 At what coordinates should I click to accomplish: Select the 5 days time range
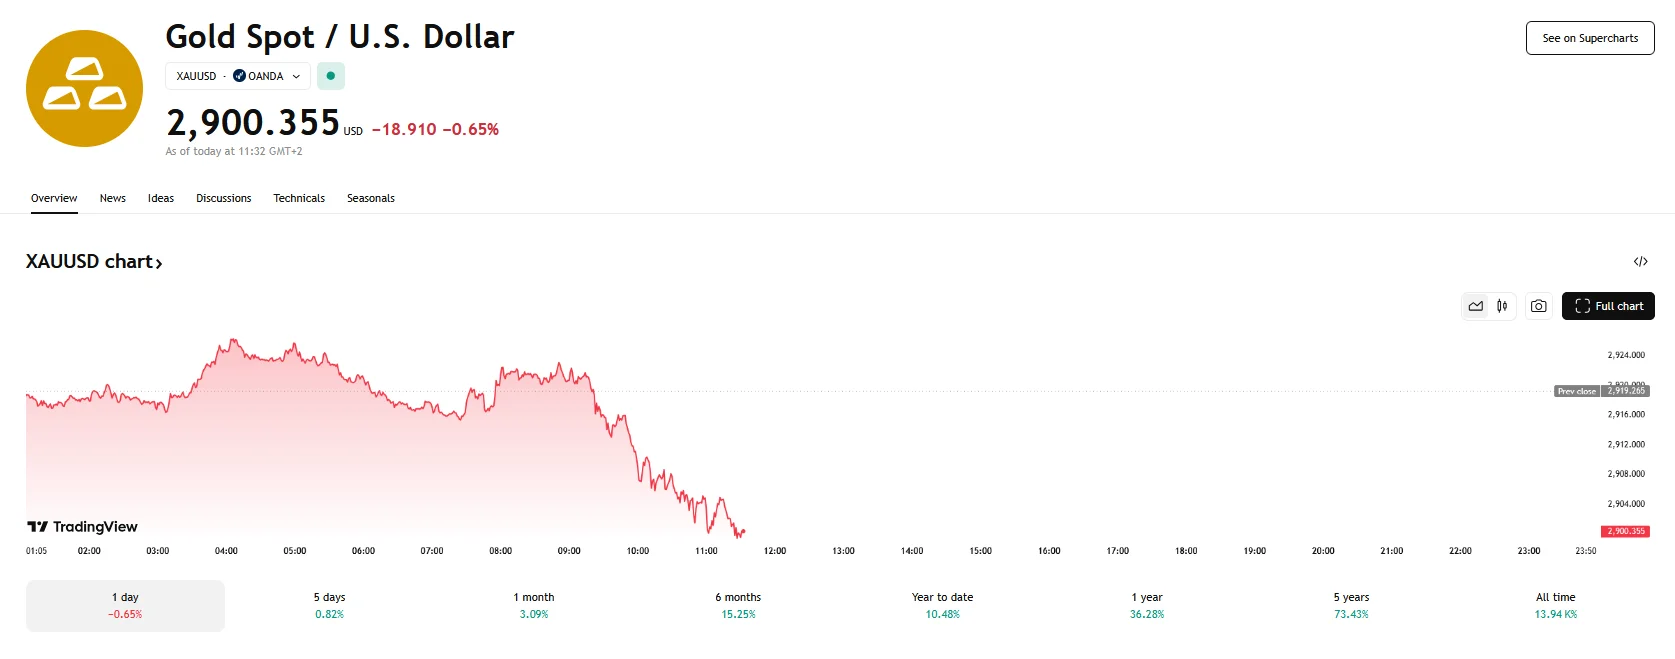(329, 605)
